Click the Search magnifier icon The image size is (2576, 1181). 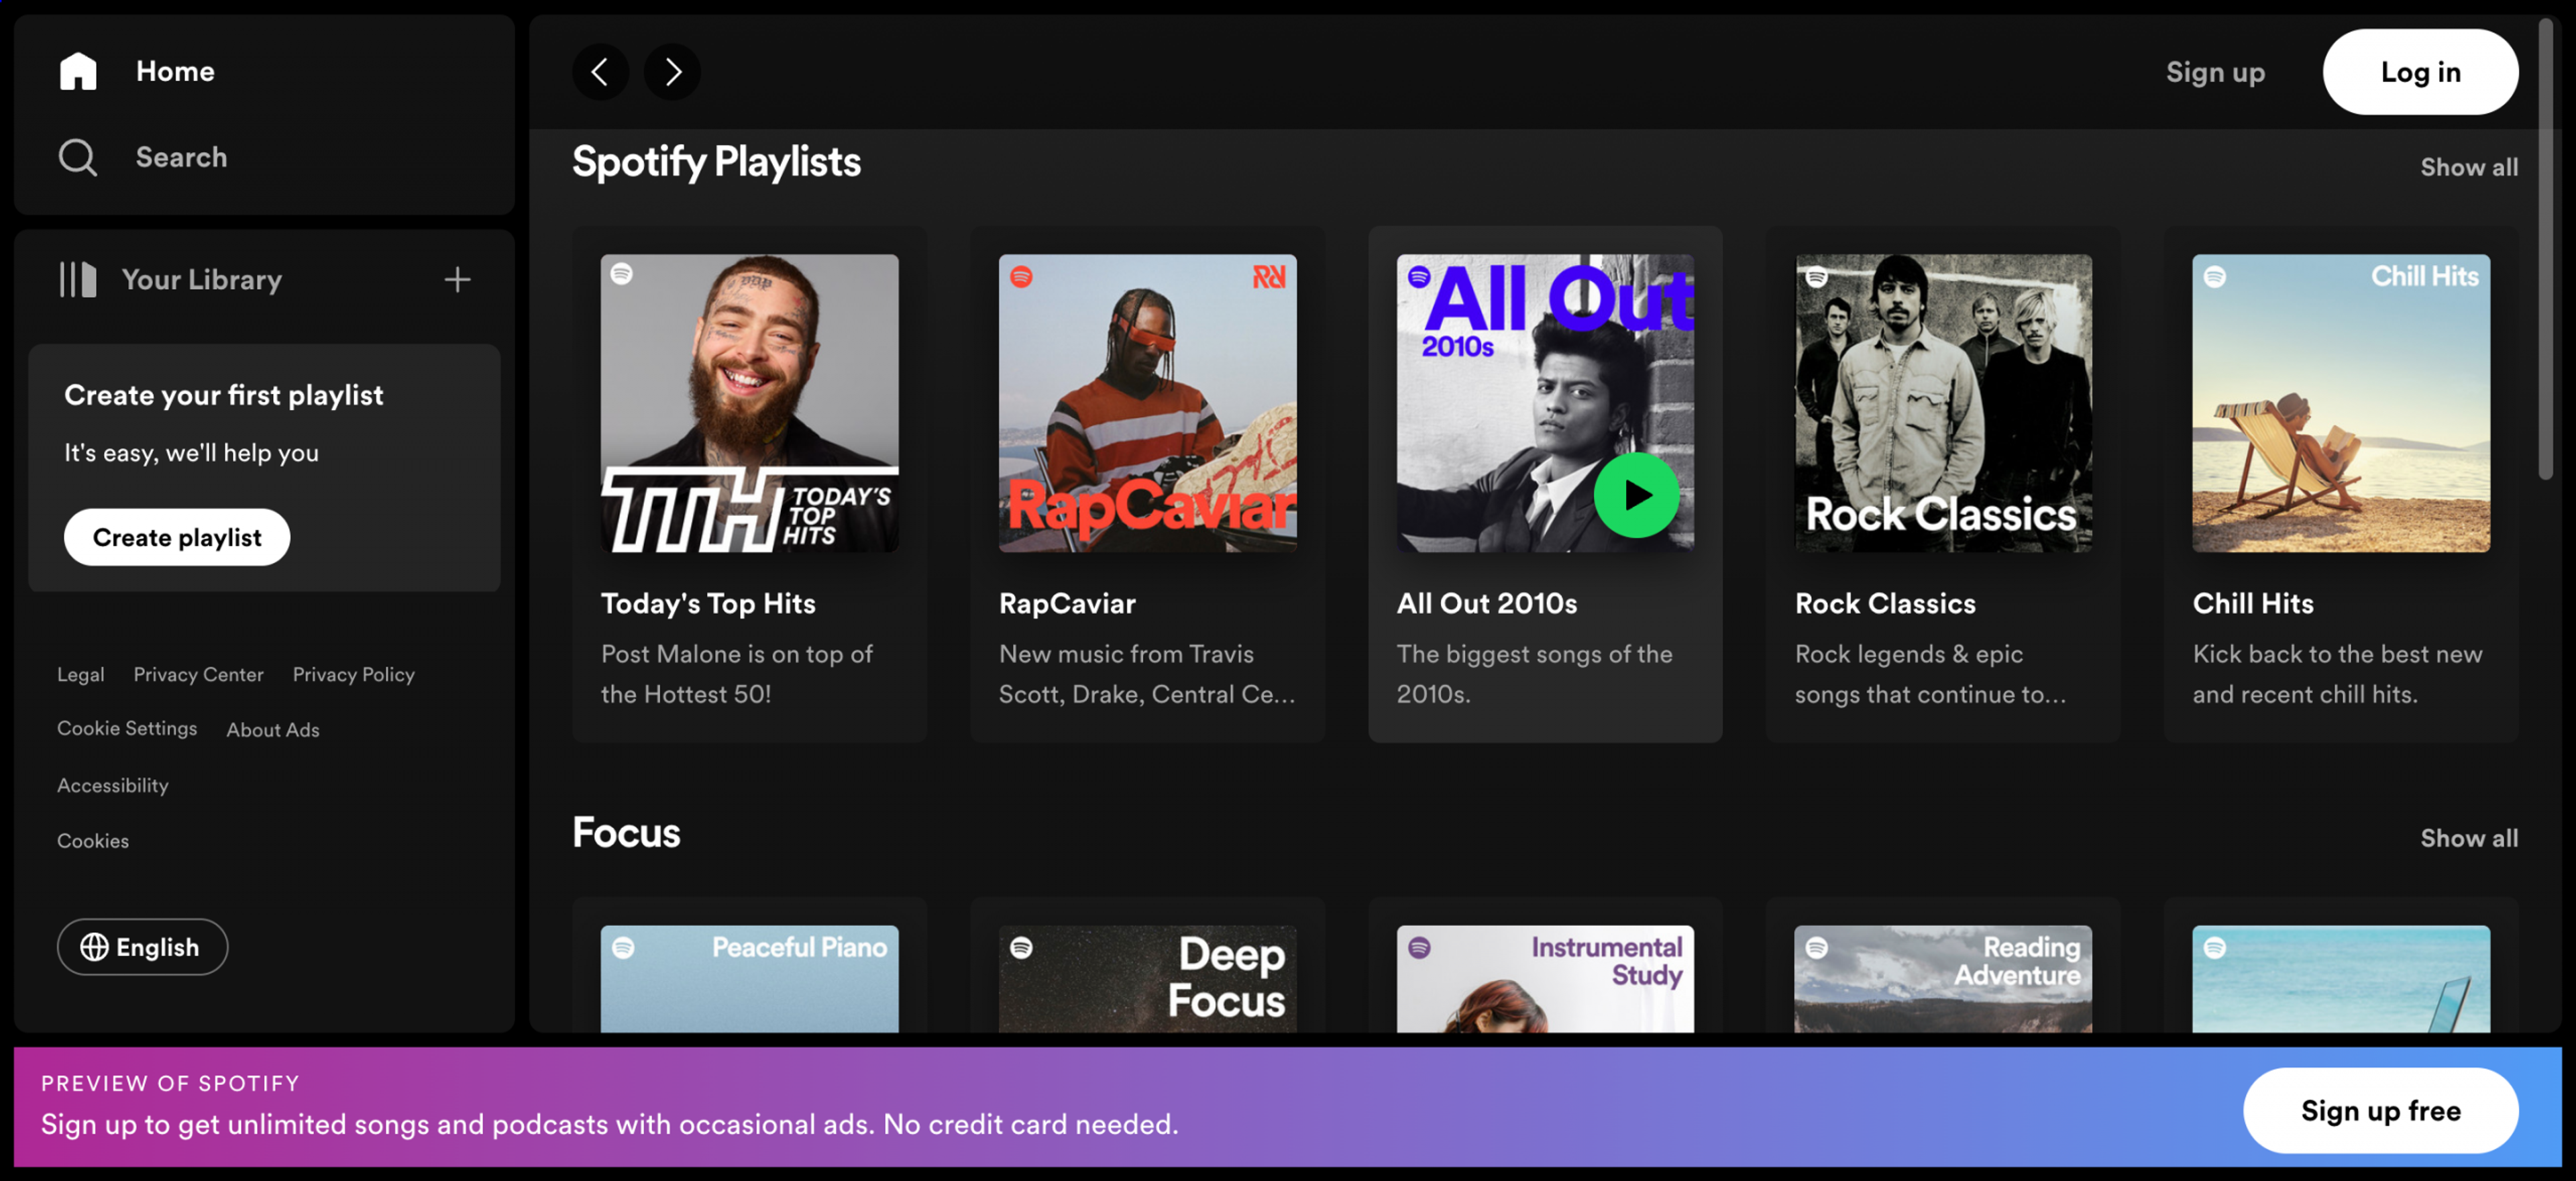[78, 157]
